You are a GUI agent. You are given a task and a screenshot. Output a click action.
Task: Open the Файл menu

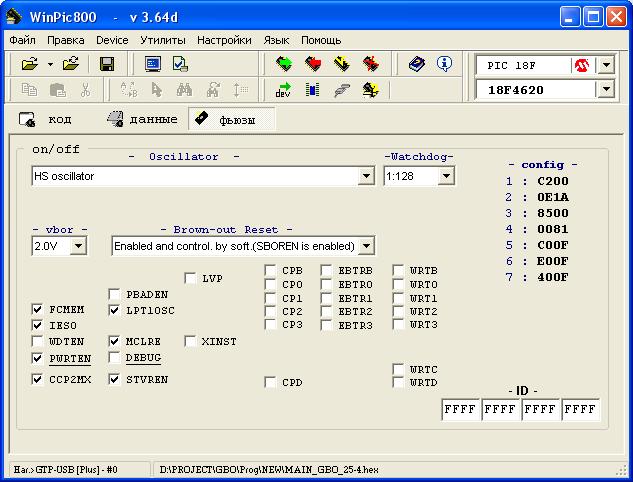click(x=22, y=40)
